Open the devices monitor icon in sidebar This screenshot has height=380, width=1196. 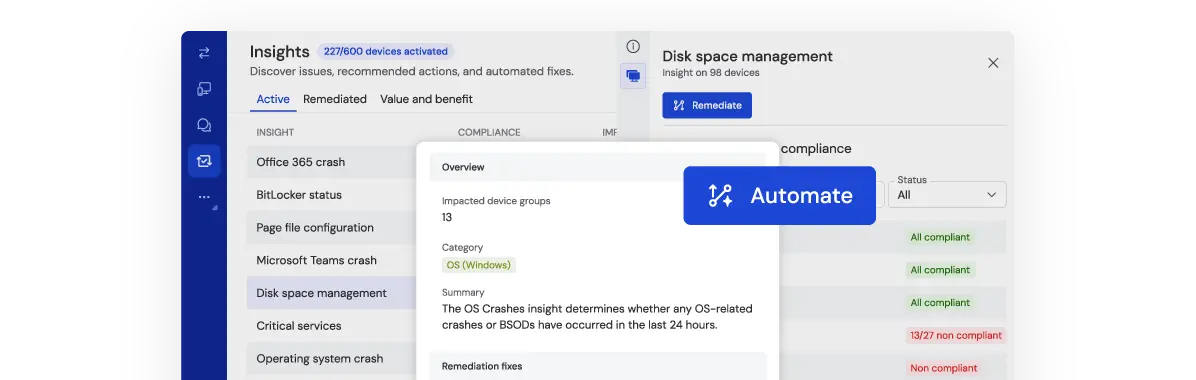(x=204, y=89)
